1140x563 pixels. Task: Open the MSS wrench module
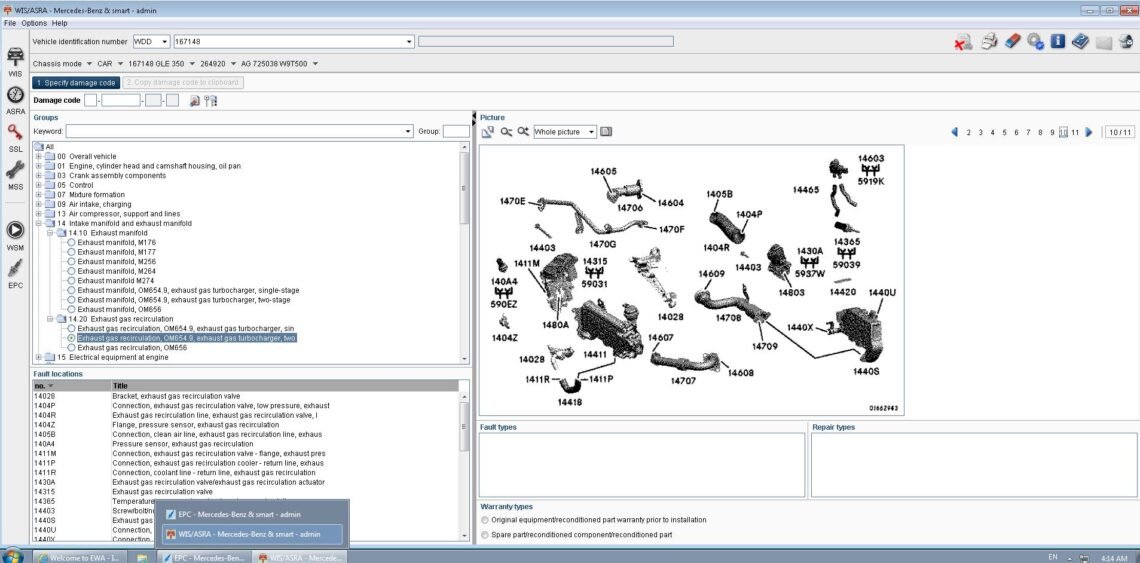pos(15,176)
